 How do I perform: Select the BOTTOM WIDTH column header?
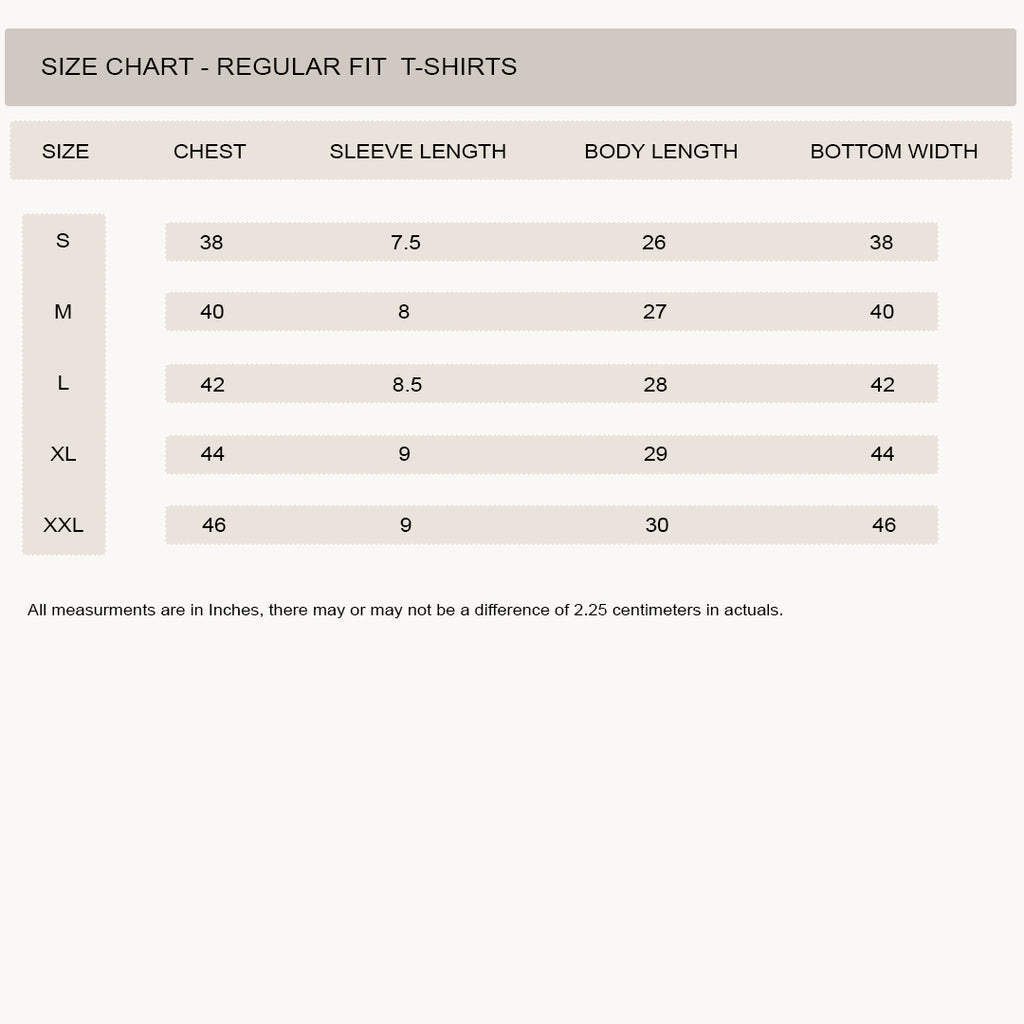(x=894, y=152)
